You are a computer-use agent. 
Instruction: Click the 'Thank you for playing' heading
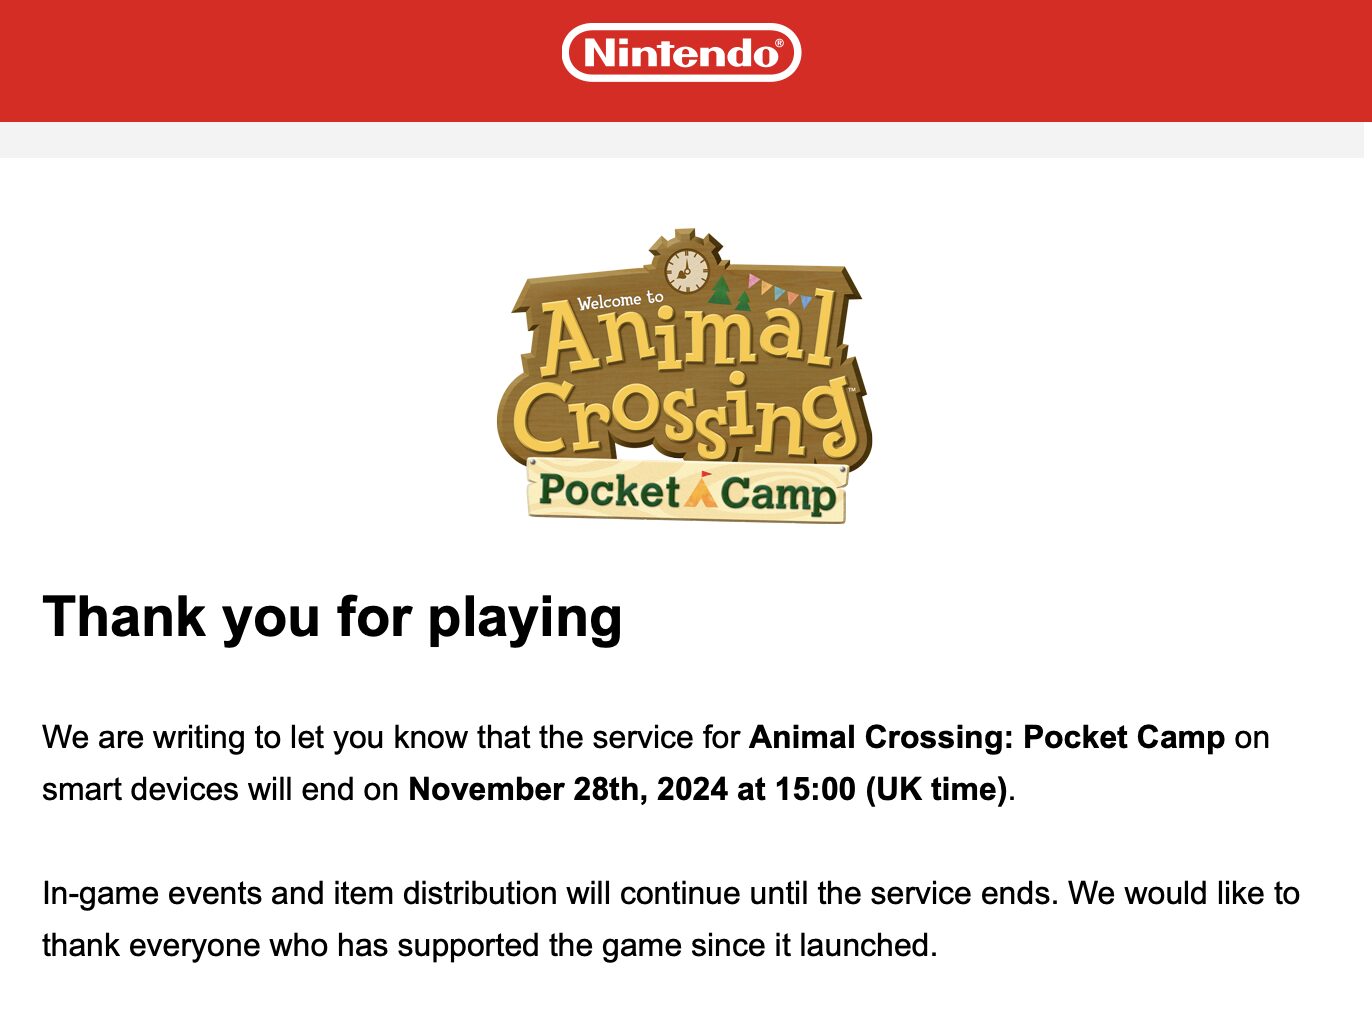point(332,617)
